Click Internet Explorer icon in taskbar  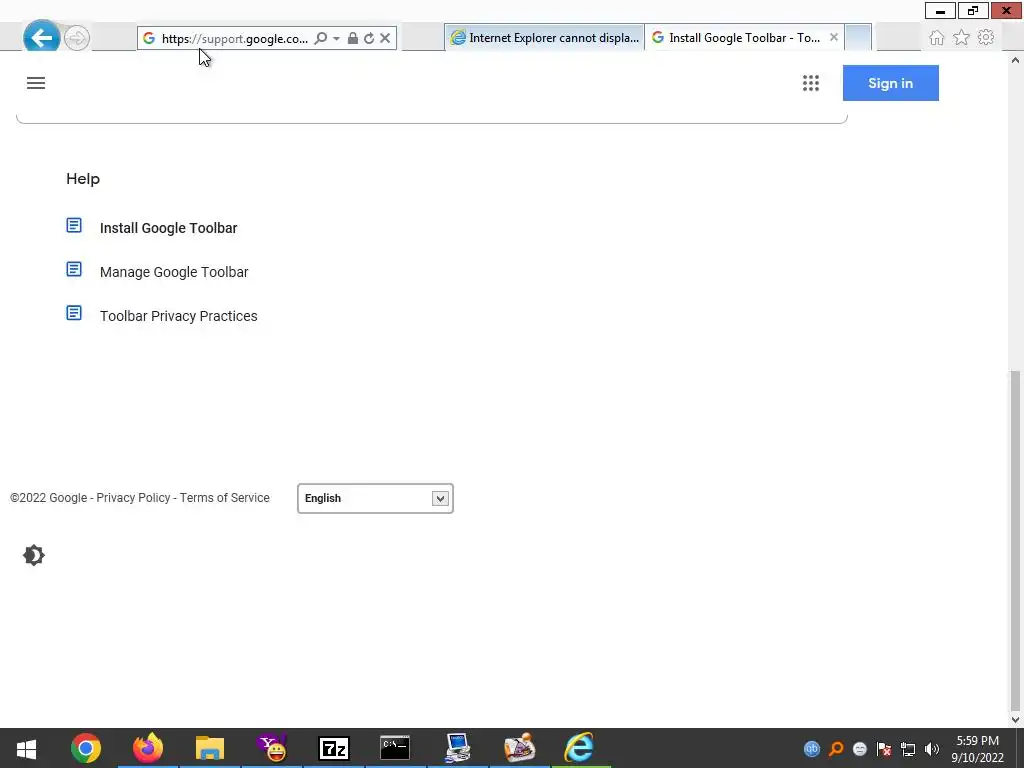click(580, 748)
